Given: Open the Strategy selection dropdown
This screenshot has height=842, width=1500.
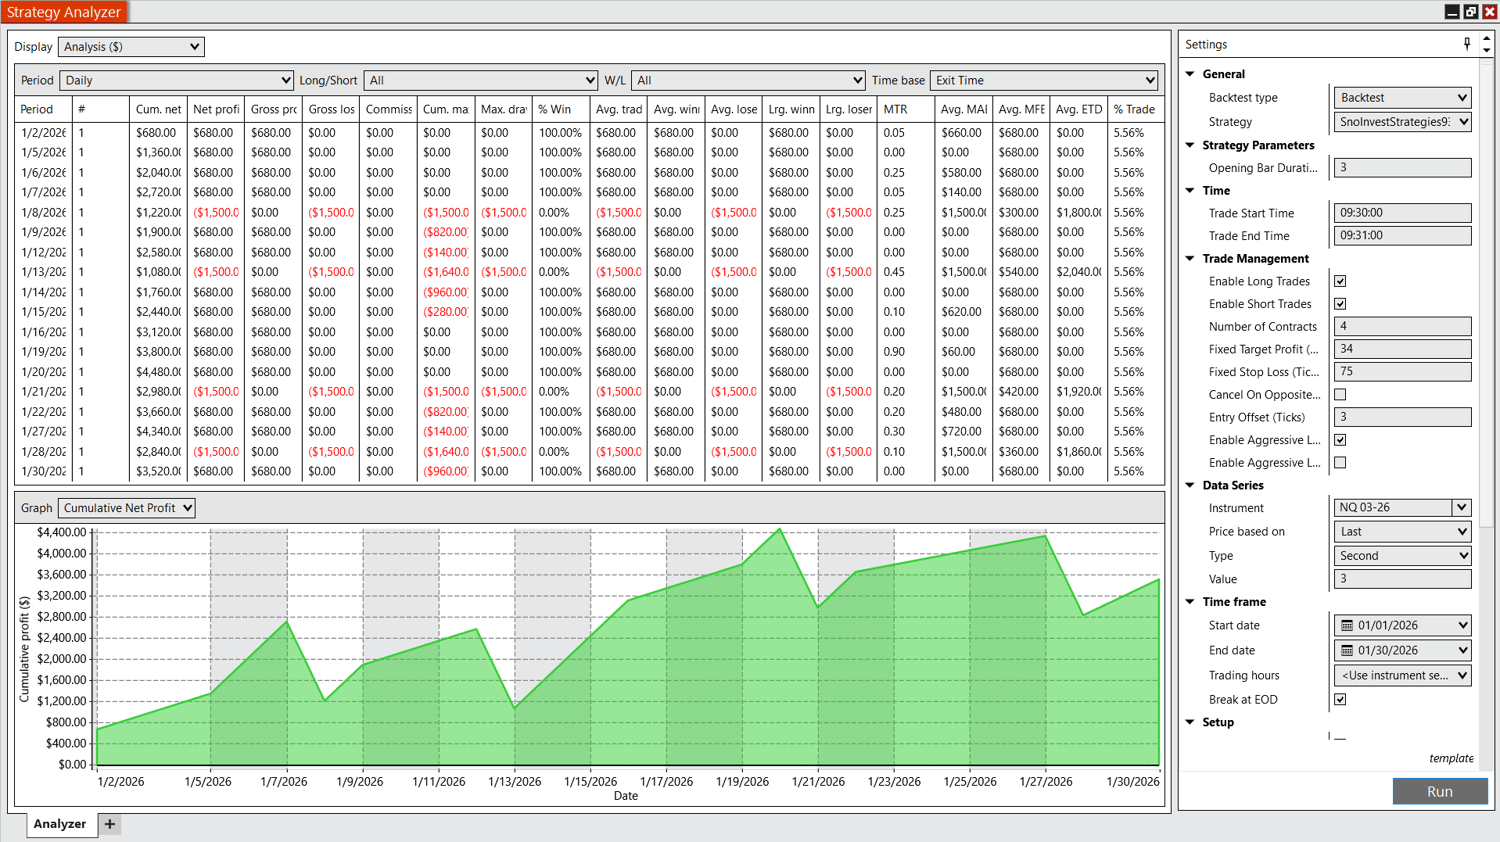Looking at the screenshot, I should tap(1402, 122).
